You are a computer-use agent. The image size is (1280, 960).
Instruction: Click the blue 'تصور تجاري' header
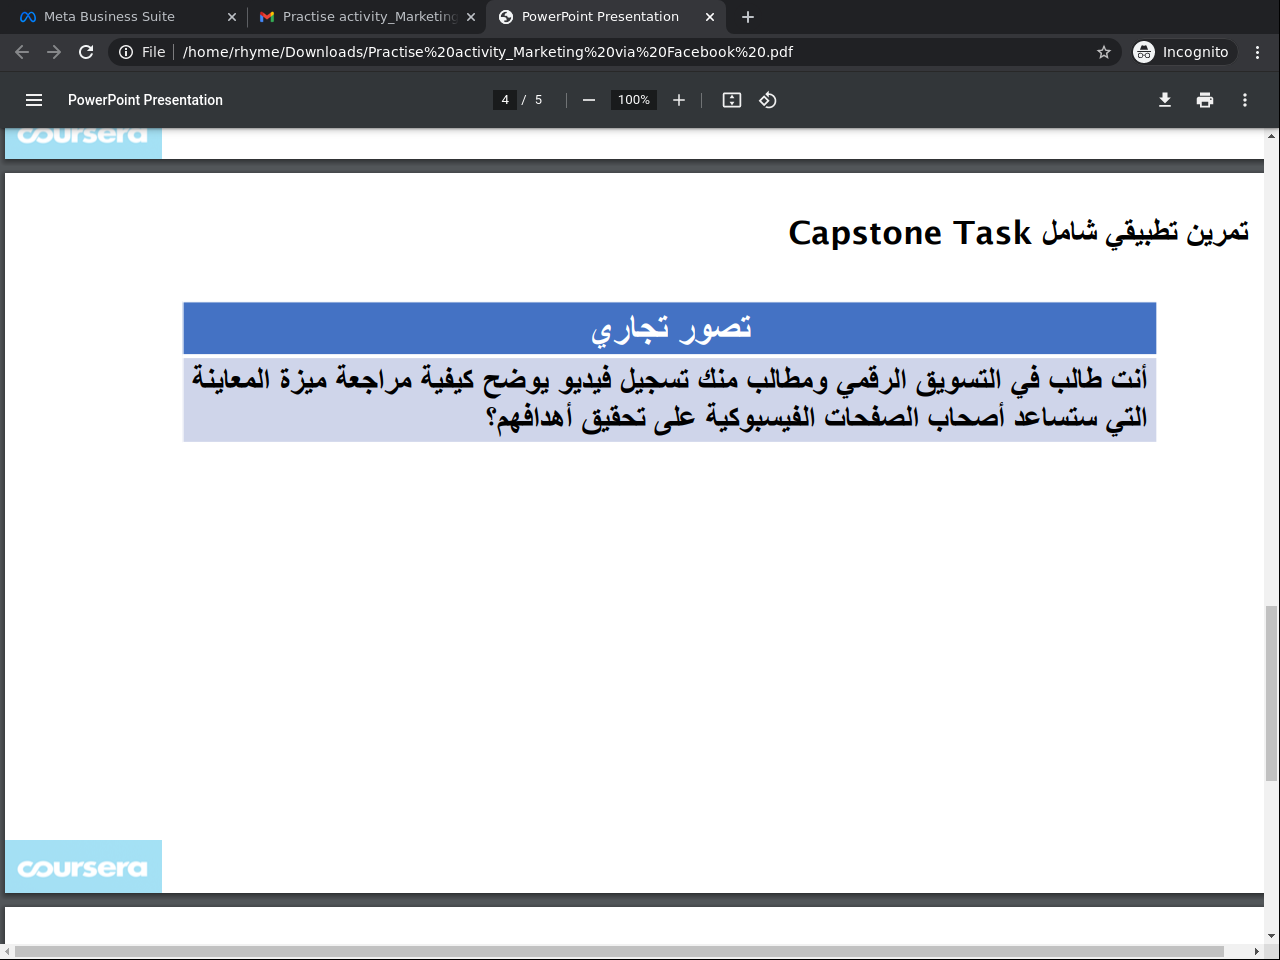[x=670, y=328]
